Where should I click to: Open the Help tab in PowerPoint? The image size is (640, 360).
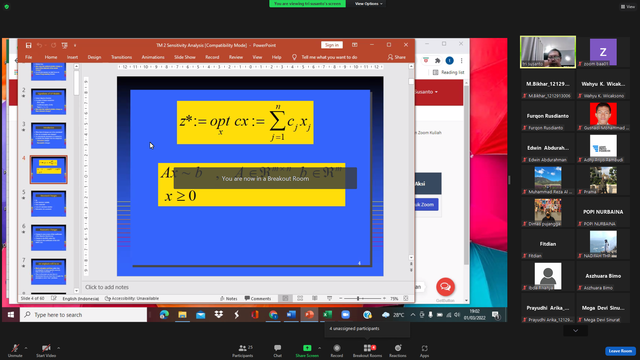(x=277, y=57)
